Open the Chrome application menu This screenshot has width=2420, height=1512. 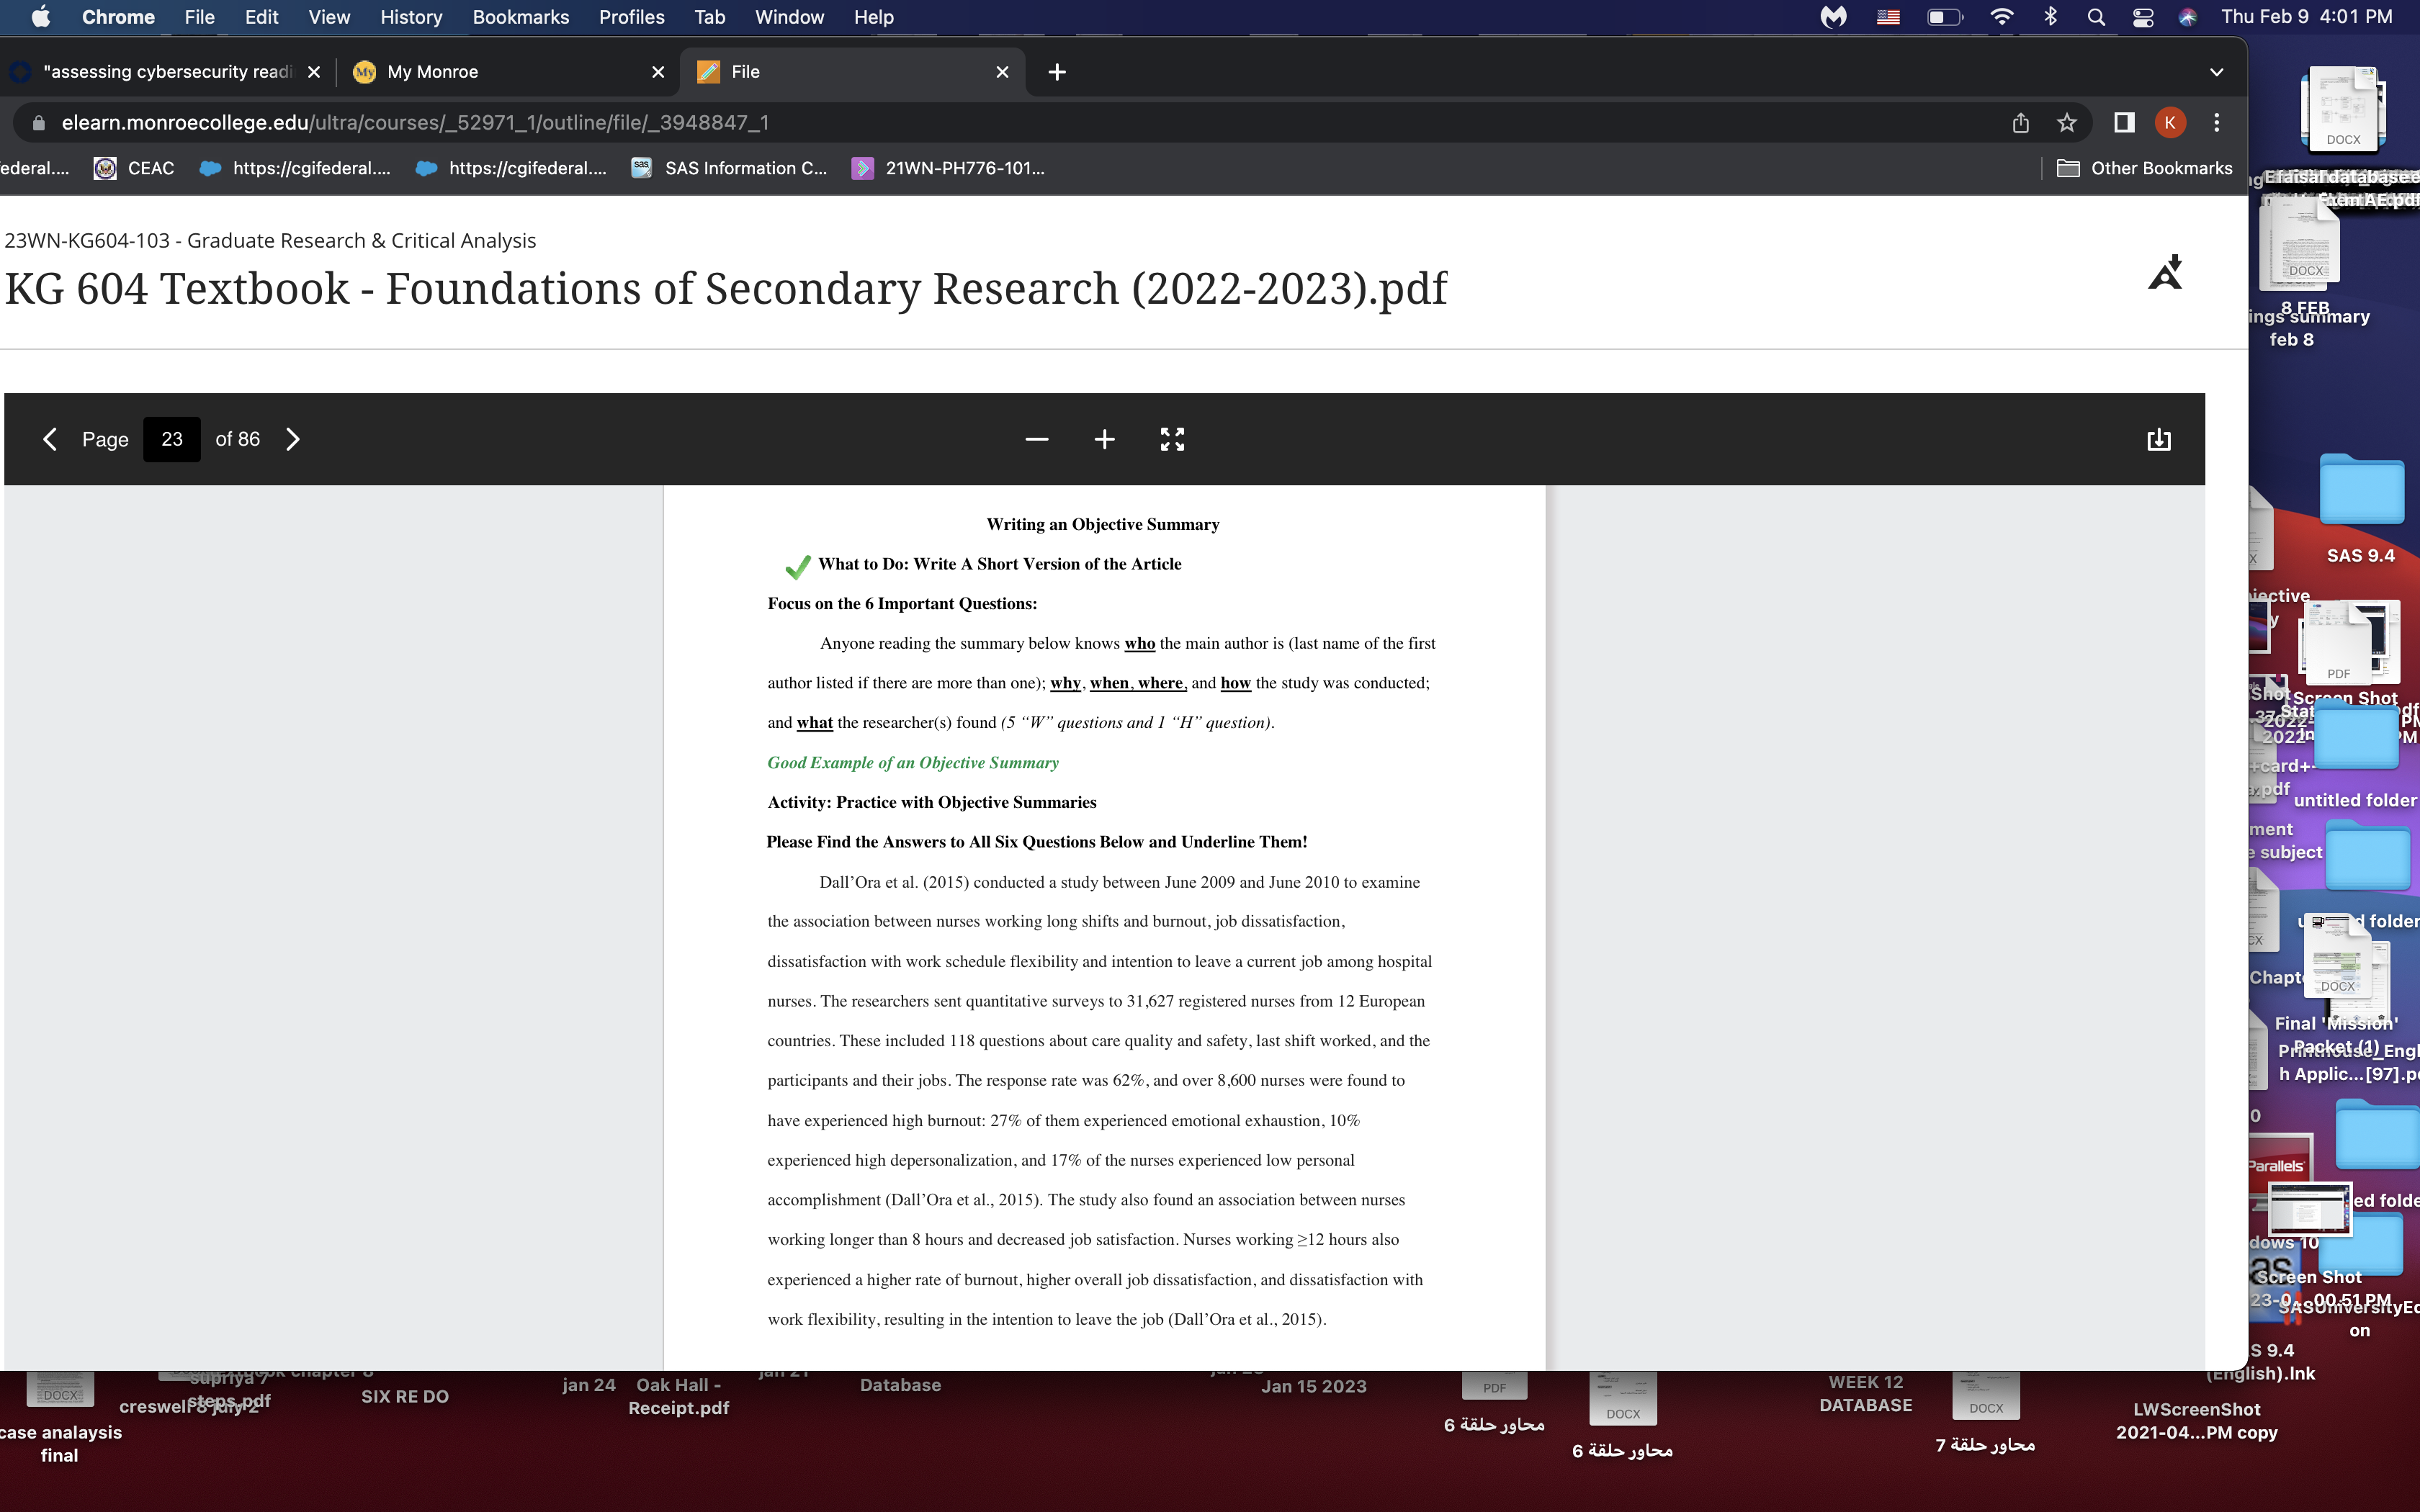click(118, 17)
